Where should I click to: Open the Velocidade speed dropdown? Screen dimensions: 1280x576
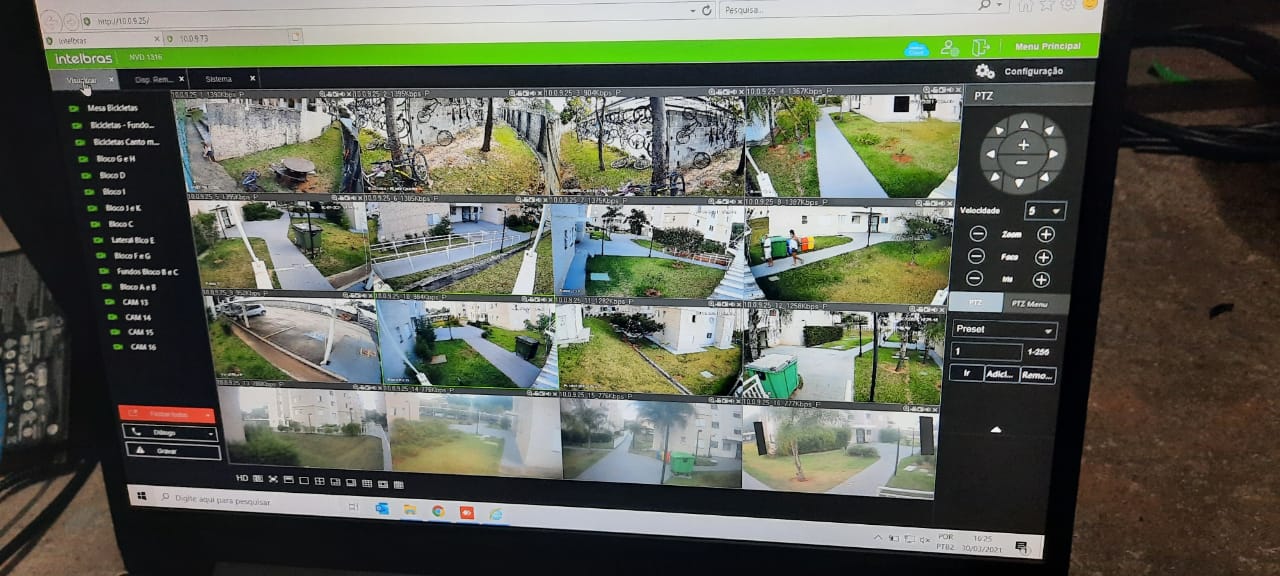point(1044,211)
